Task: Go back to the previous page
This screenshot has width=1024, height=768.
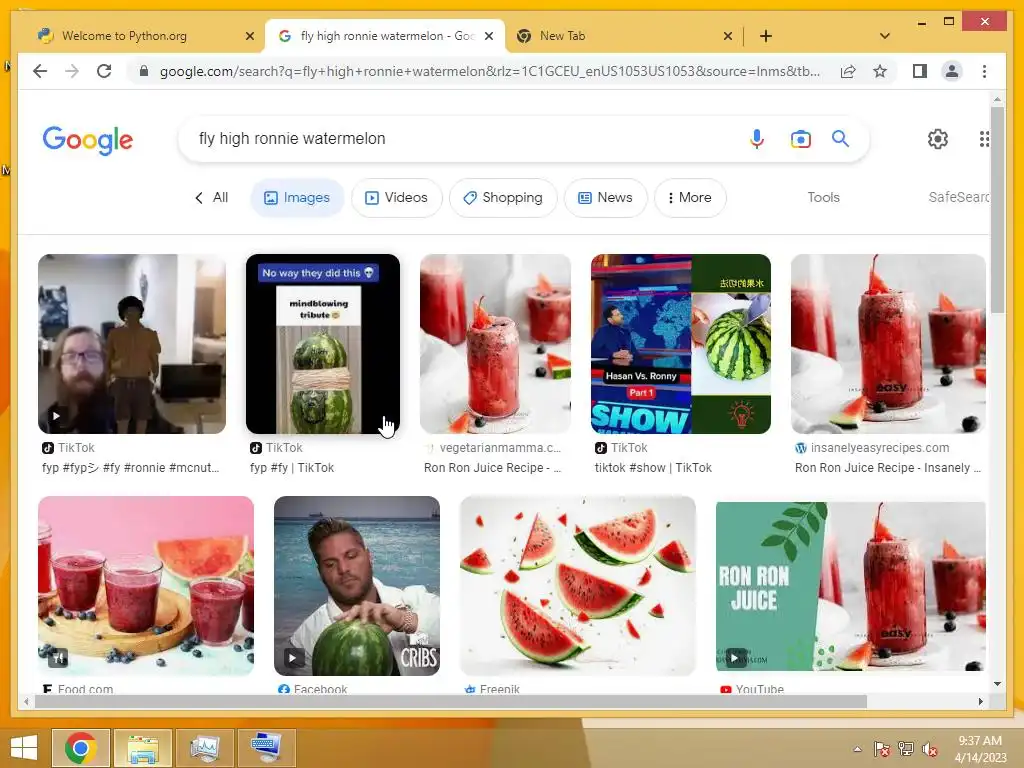Action: tap(40, 71)
